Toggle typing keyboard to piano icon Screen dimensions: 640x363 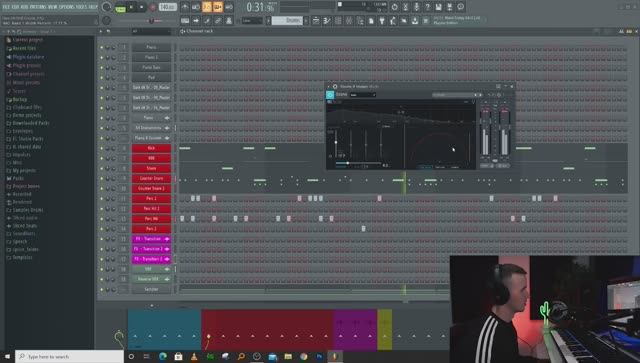(185, 20)
